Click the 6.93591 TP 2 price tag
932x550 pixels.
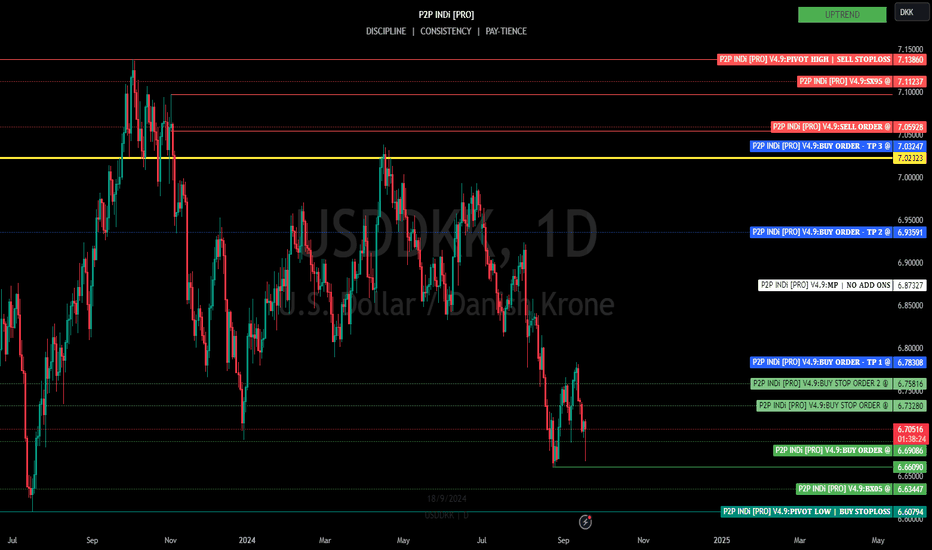910,232
